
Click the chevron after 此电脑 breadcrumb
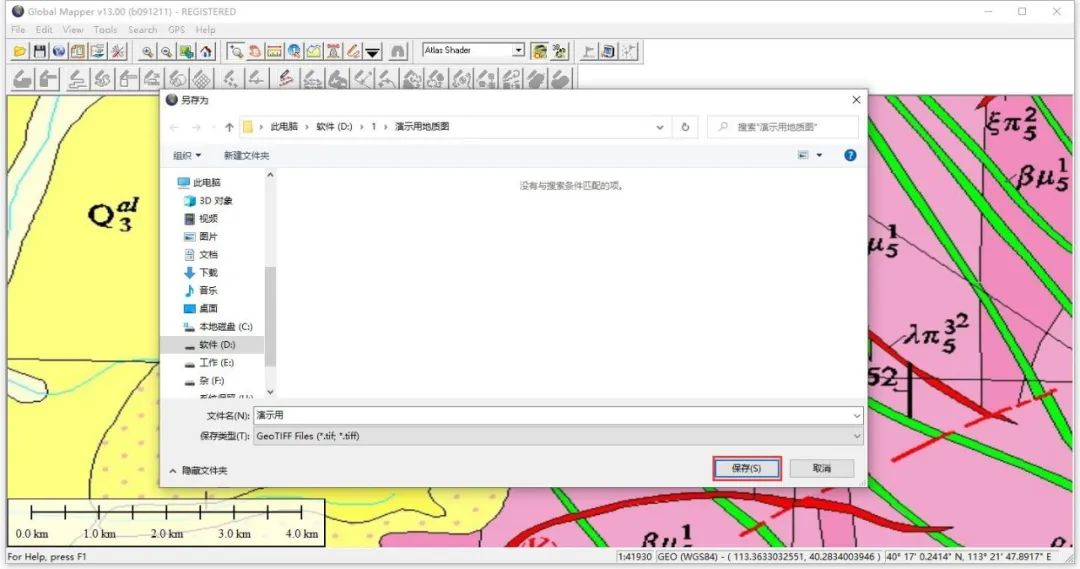click(x=307, y=127)
